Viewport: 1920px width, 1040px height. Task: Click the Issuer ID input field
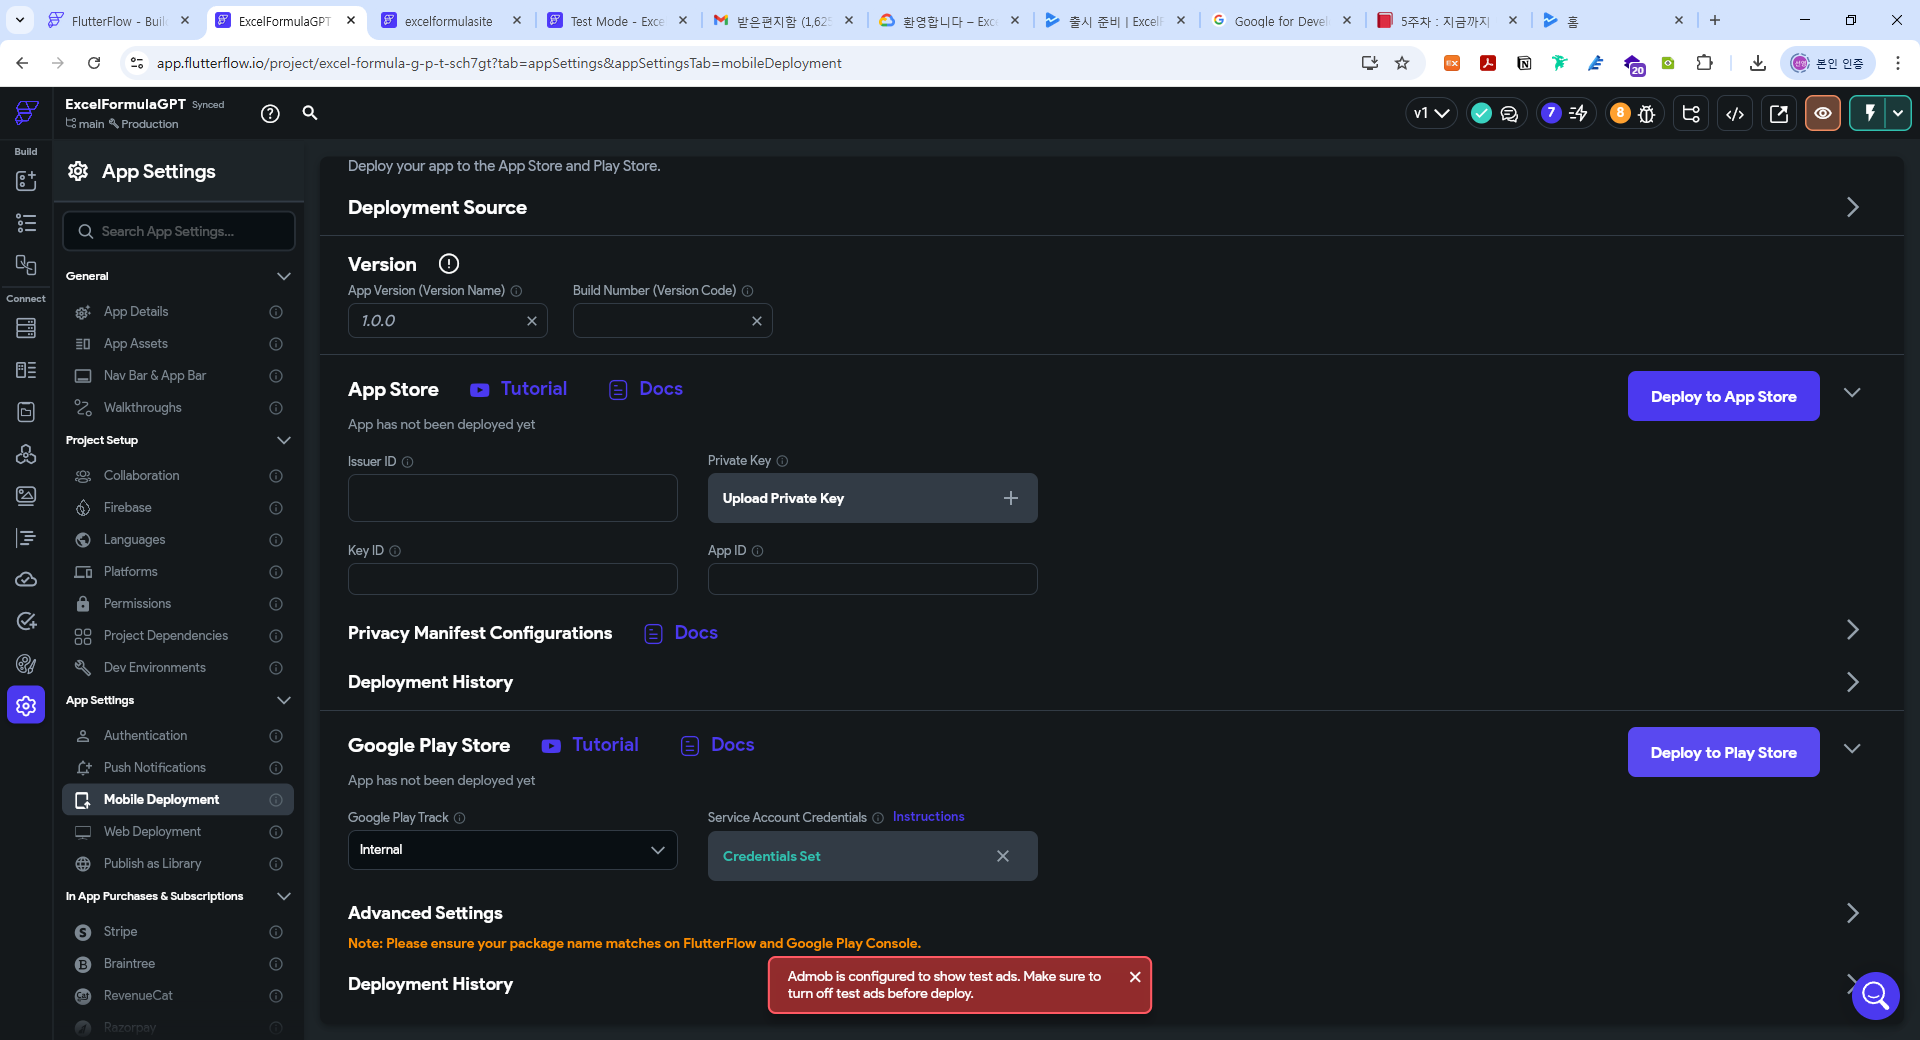tap(512, 498)
